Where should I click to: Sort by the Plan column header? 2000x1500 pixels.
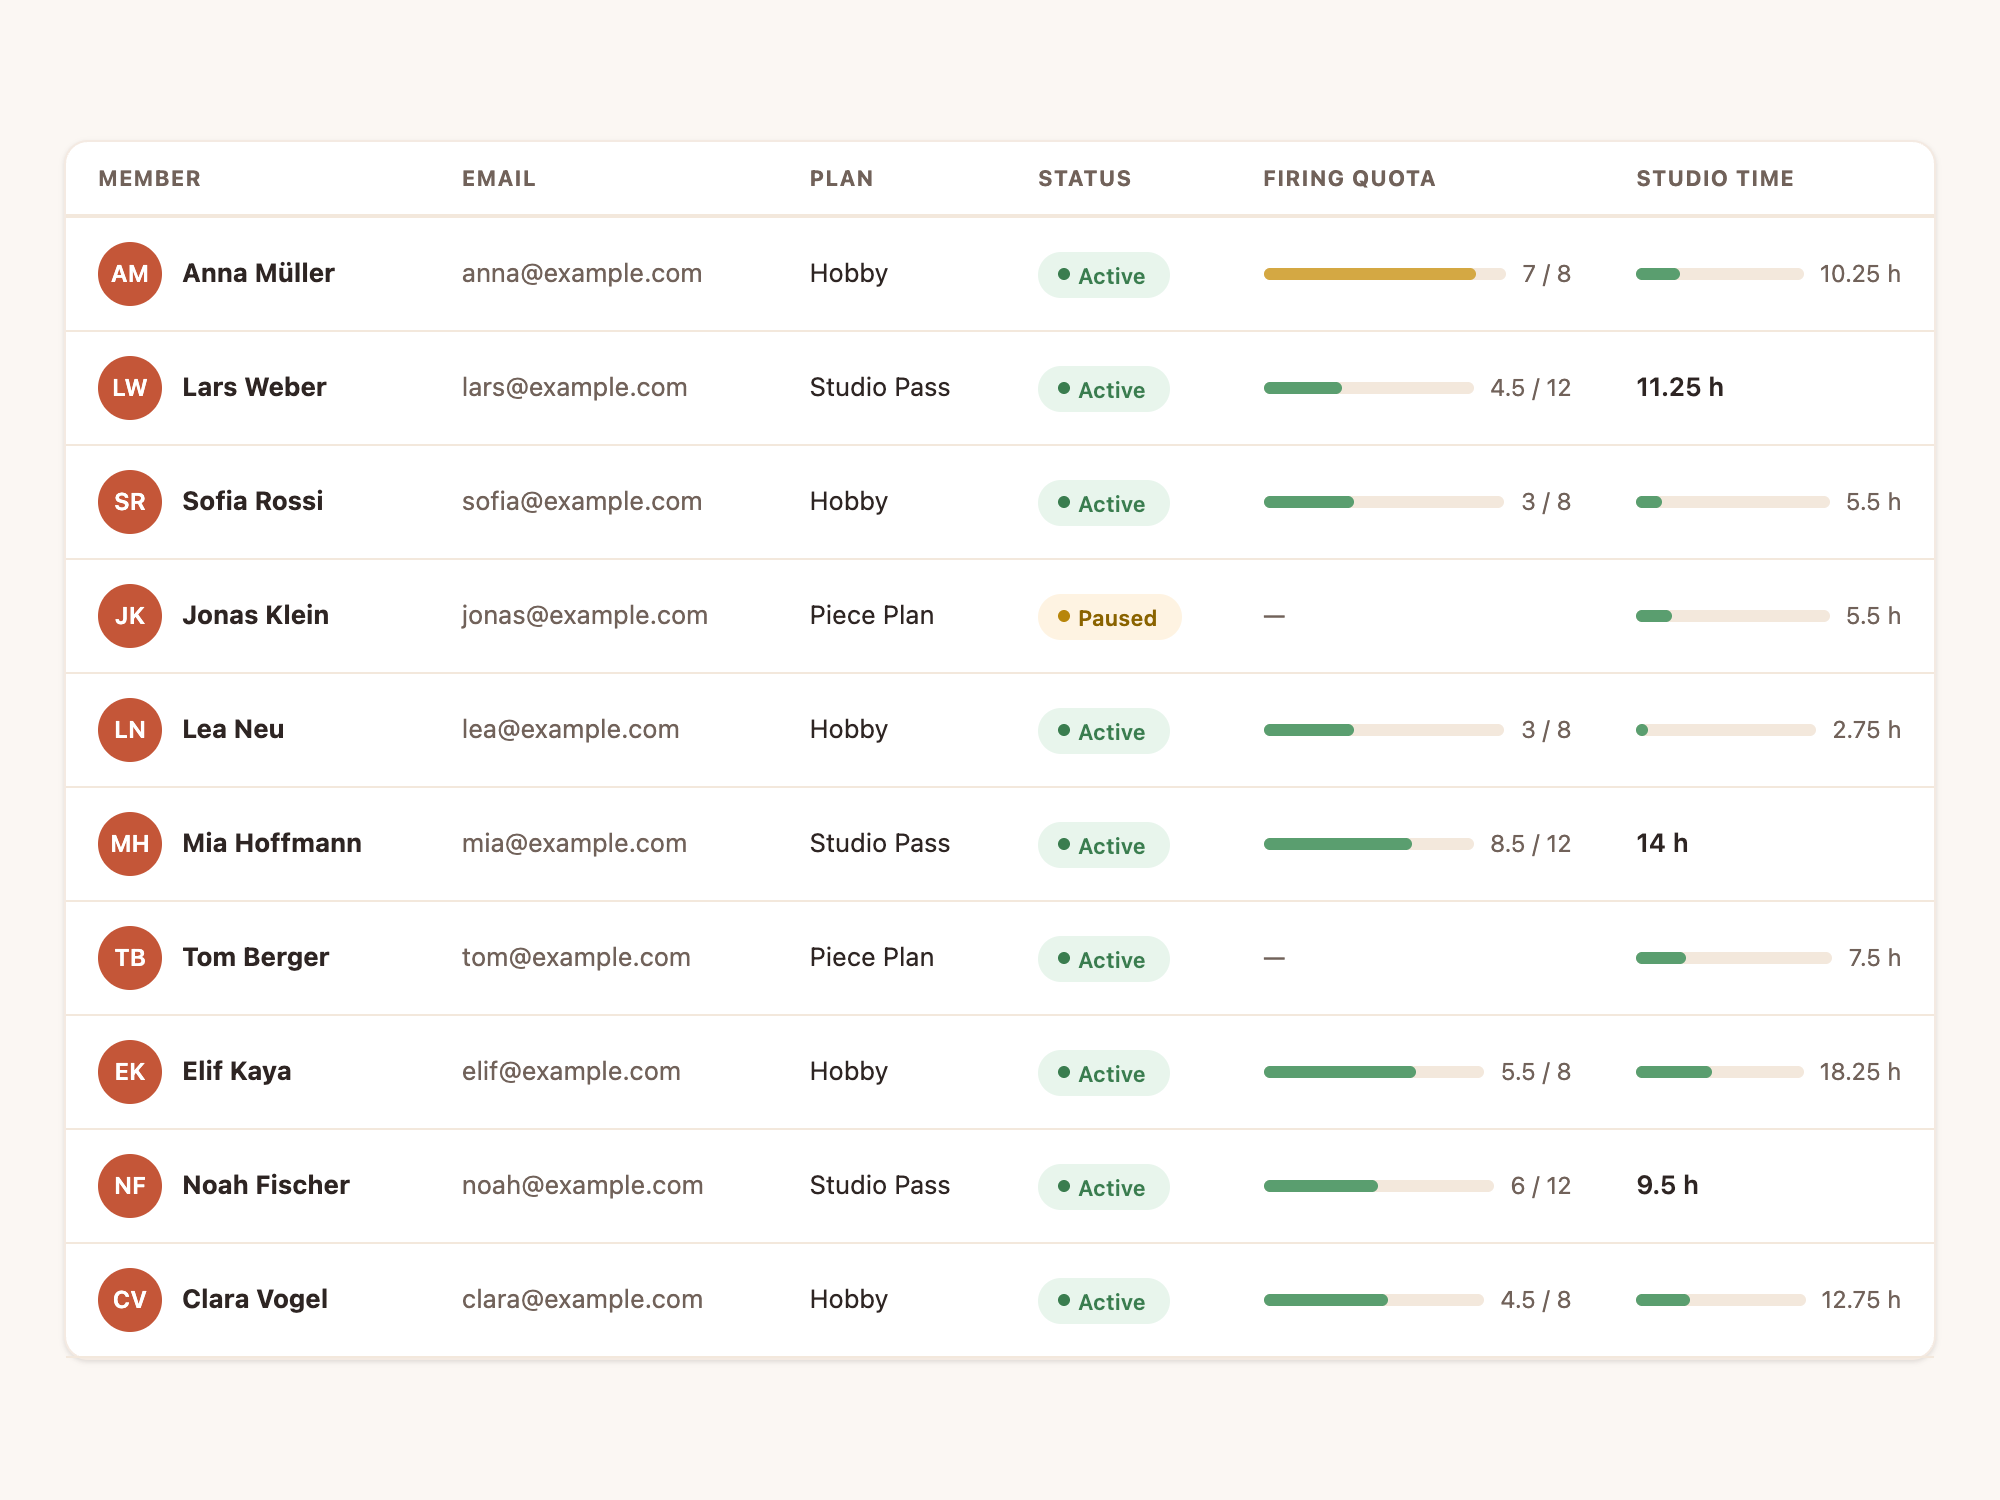click(x=842, y=179)
